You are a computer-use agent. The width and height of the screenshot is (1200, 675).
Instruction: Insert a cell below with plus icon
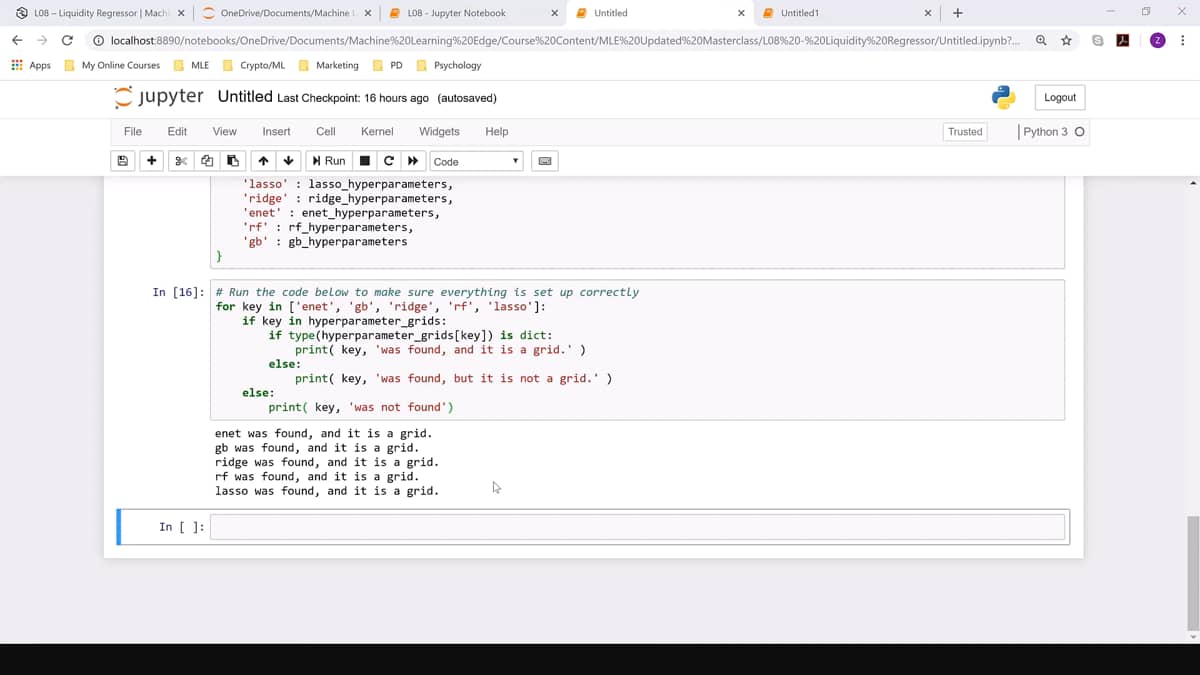pos(151,161)
